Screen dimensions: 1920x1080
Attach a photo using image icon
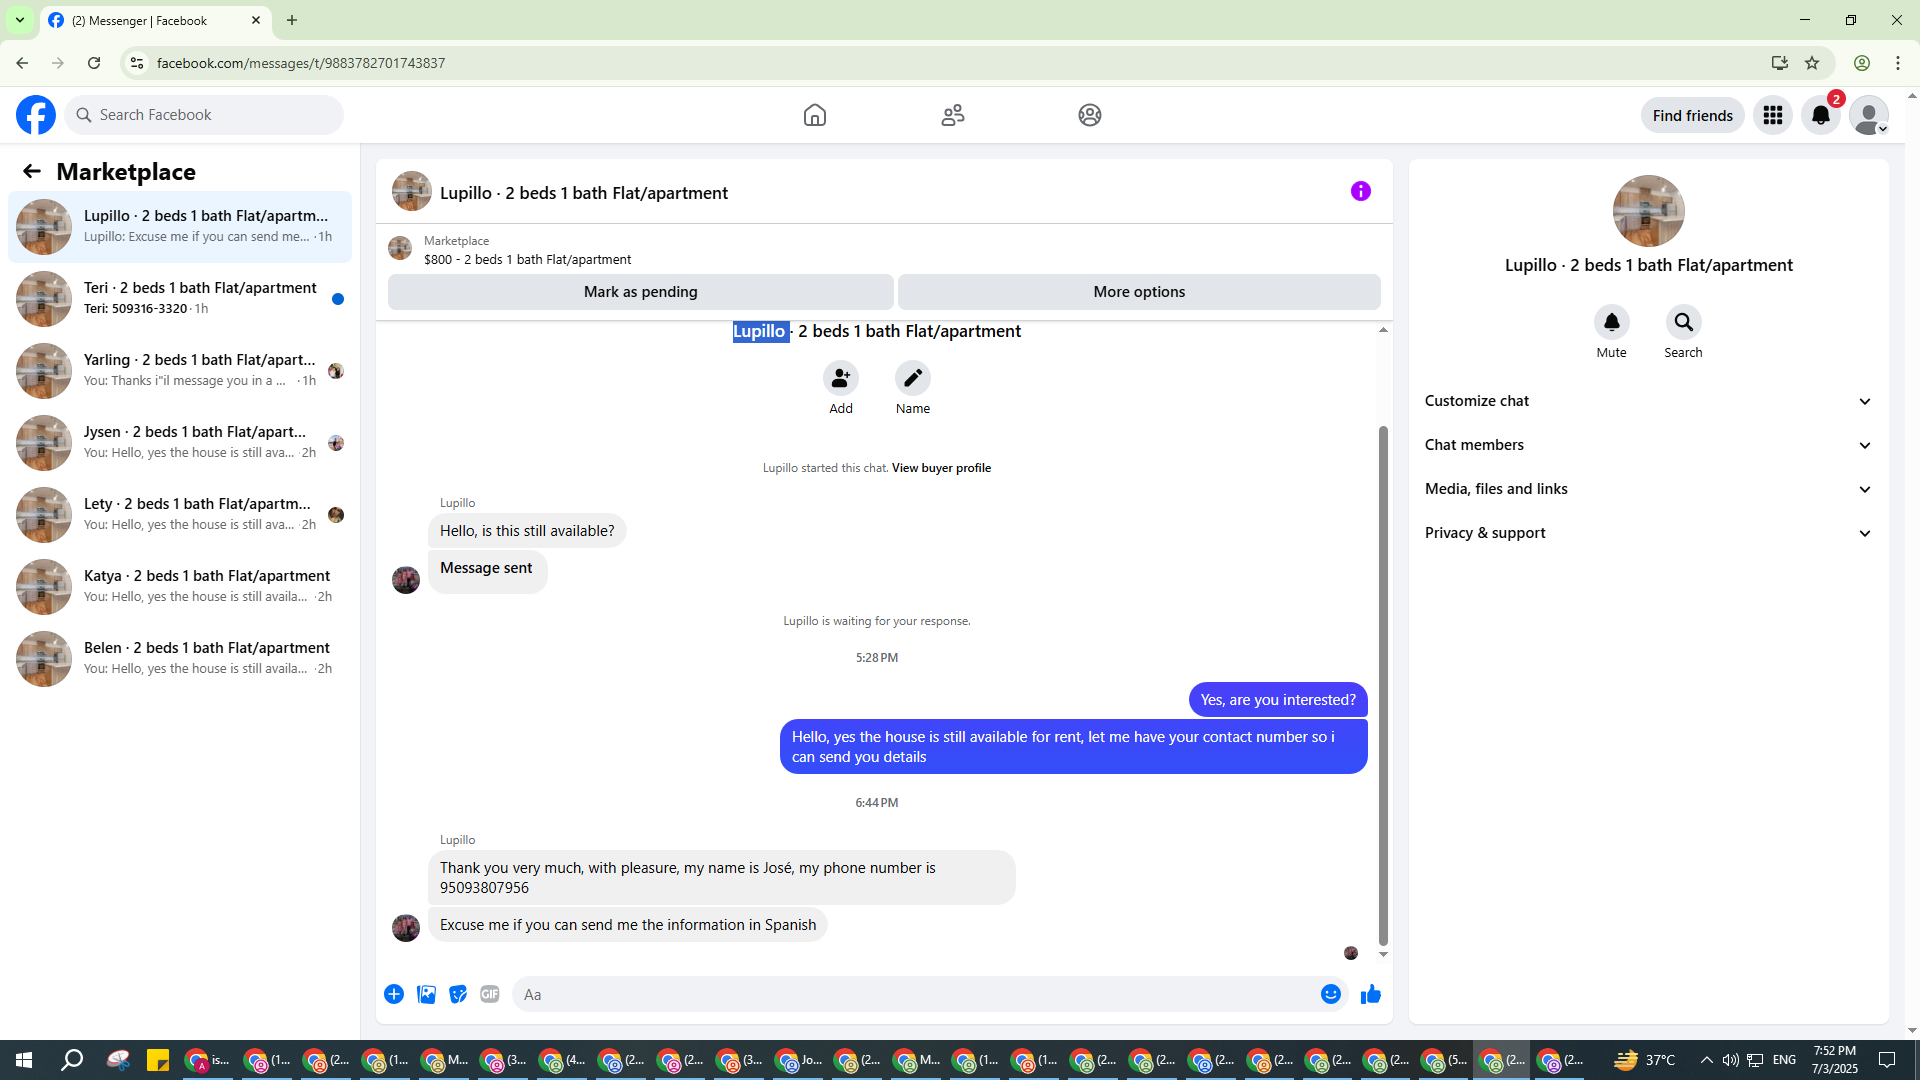[426, 994]
